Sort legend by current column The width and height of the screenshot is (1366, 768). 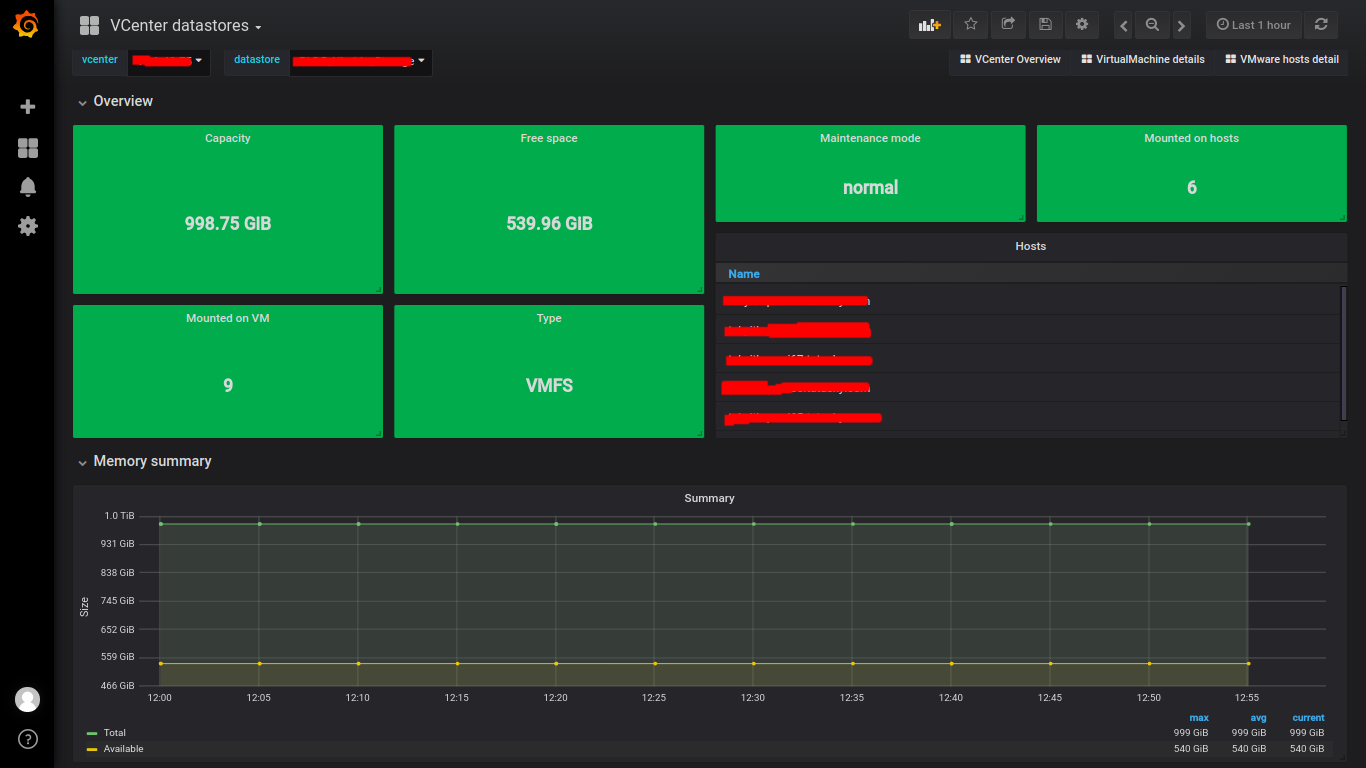pos(1308,718)
